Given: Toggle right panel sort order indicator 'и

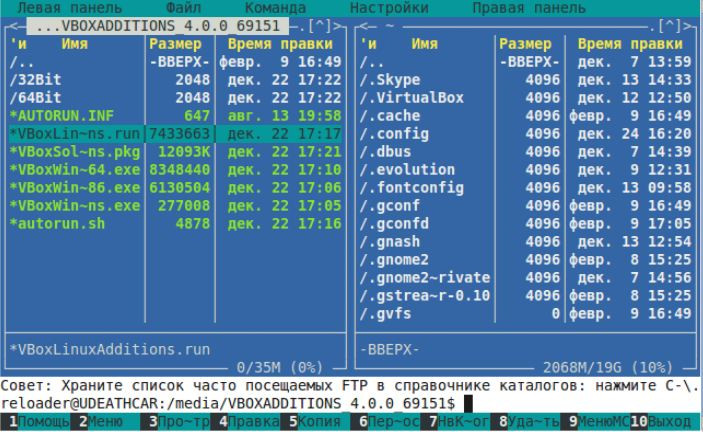Looking at the screenshot, I should click(368, 44).
